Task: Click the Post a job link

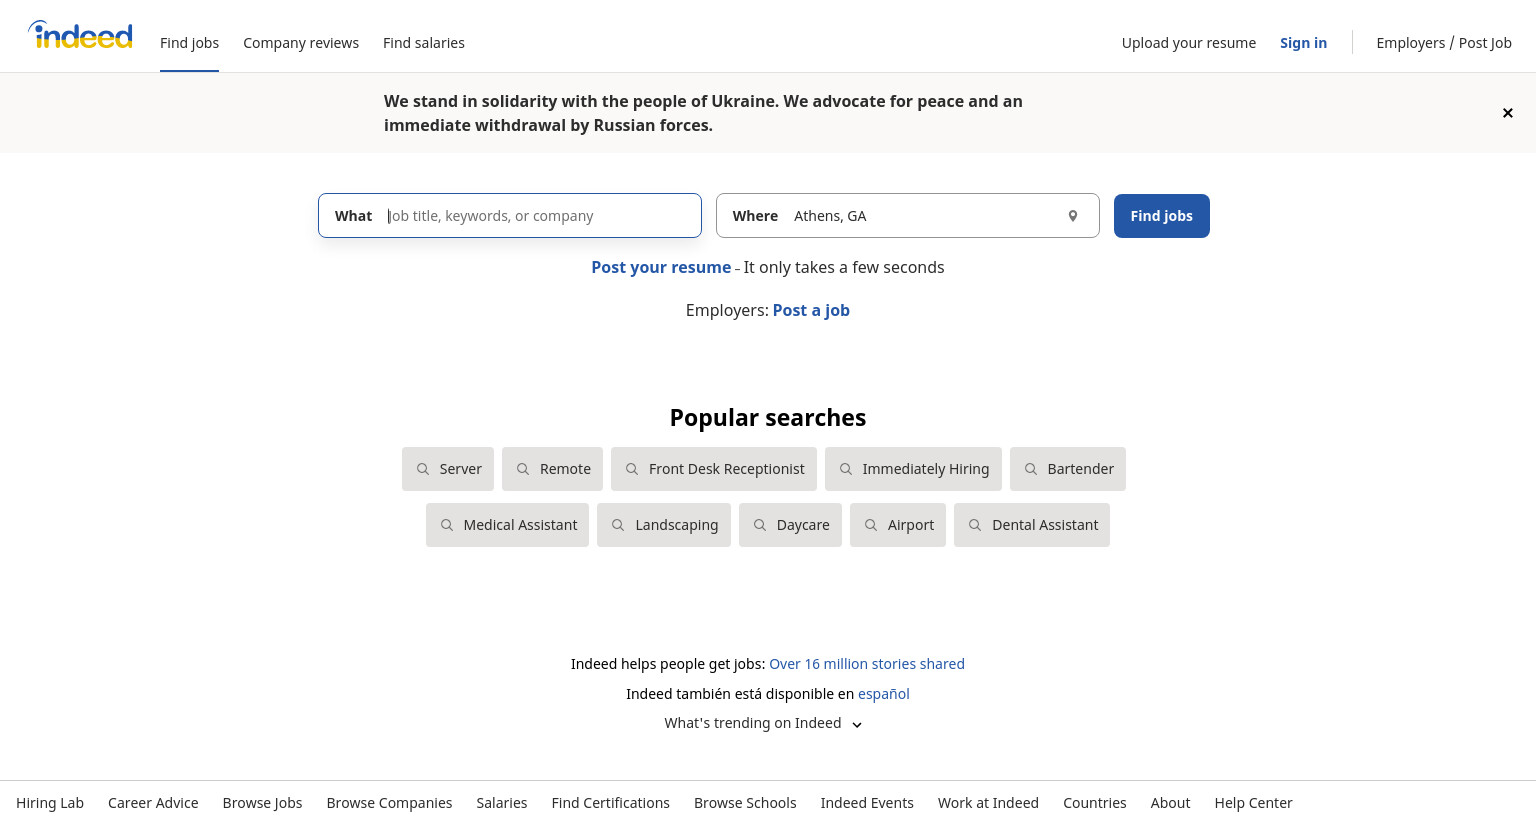Action: (x=811, y=310)
